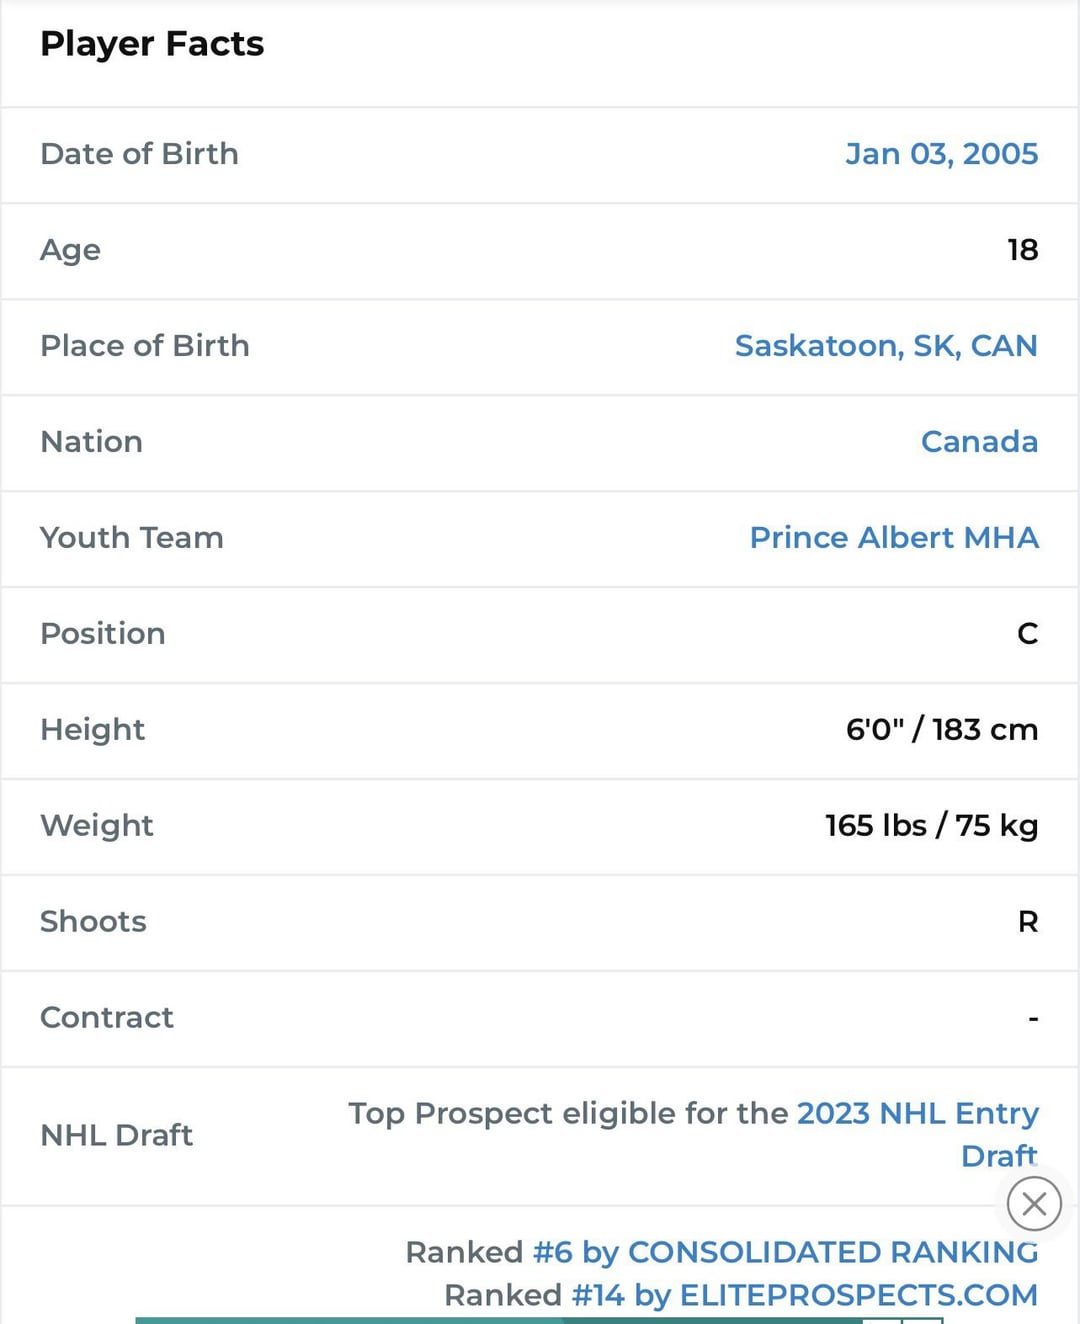The width and height of the screenshot is (1080, 1324).
Task: Open the #14 by ELITEPROSPECTS.COM ranking link
Action: 804,1295
